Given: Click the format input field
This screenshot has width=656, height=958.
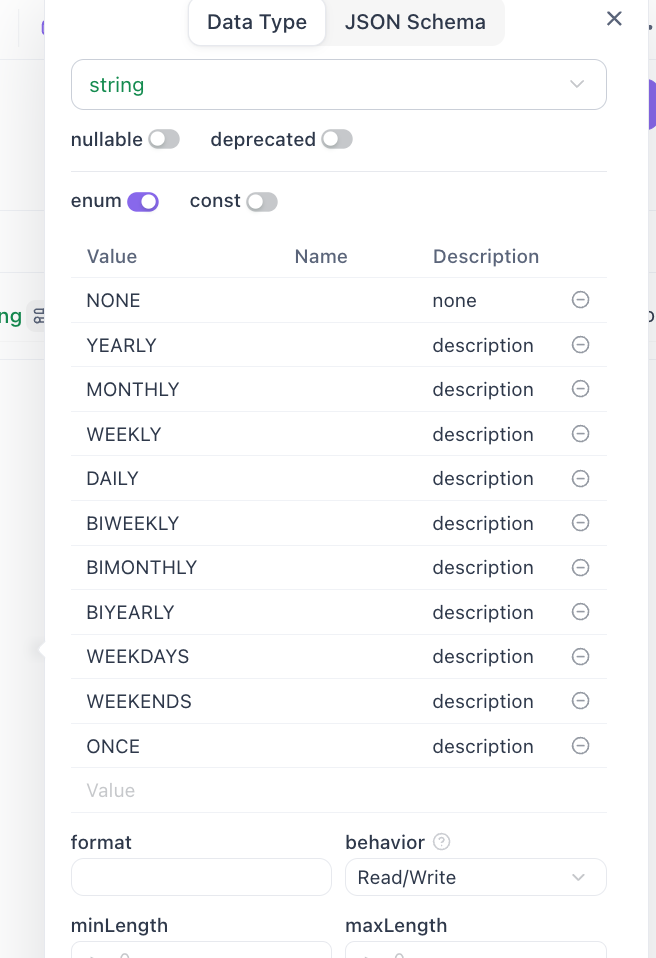Looking at the screenshot, I should pos(201,877).
